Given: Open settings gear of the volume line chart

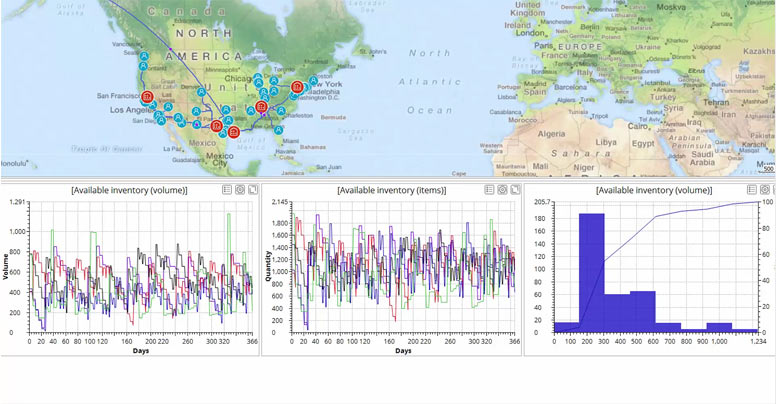Looking at the screenshot, I should point(240,190).
